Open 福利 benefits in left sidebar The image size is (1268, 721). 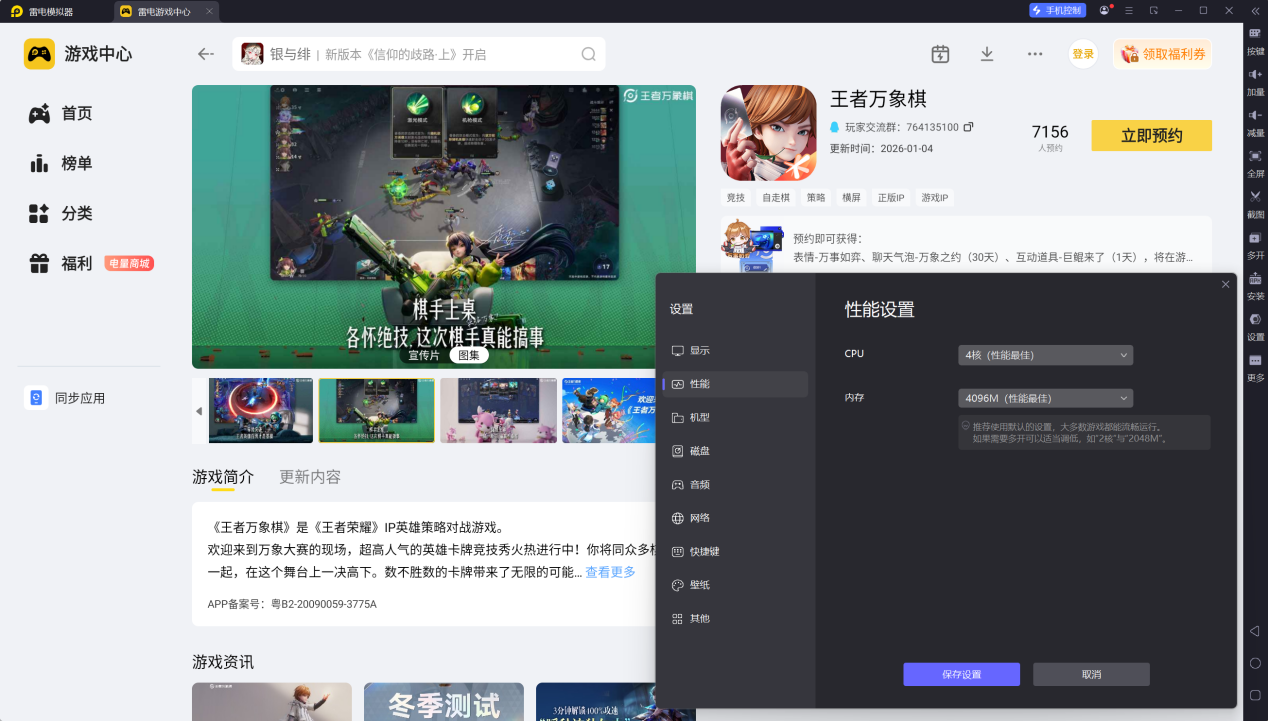click(61, 264)
